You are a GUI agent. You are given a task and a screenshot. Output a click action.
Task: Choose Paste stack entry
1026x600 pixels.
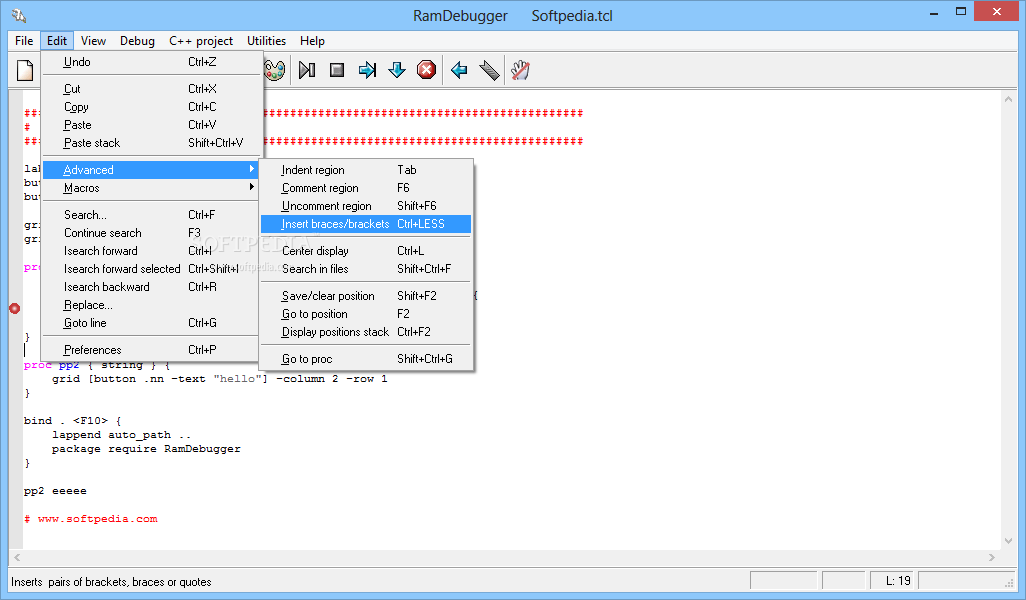150,143
